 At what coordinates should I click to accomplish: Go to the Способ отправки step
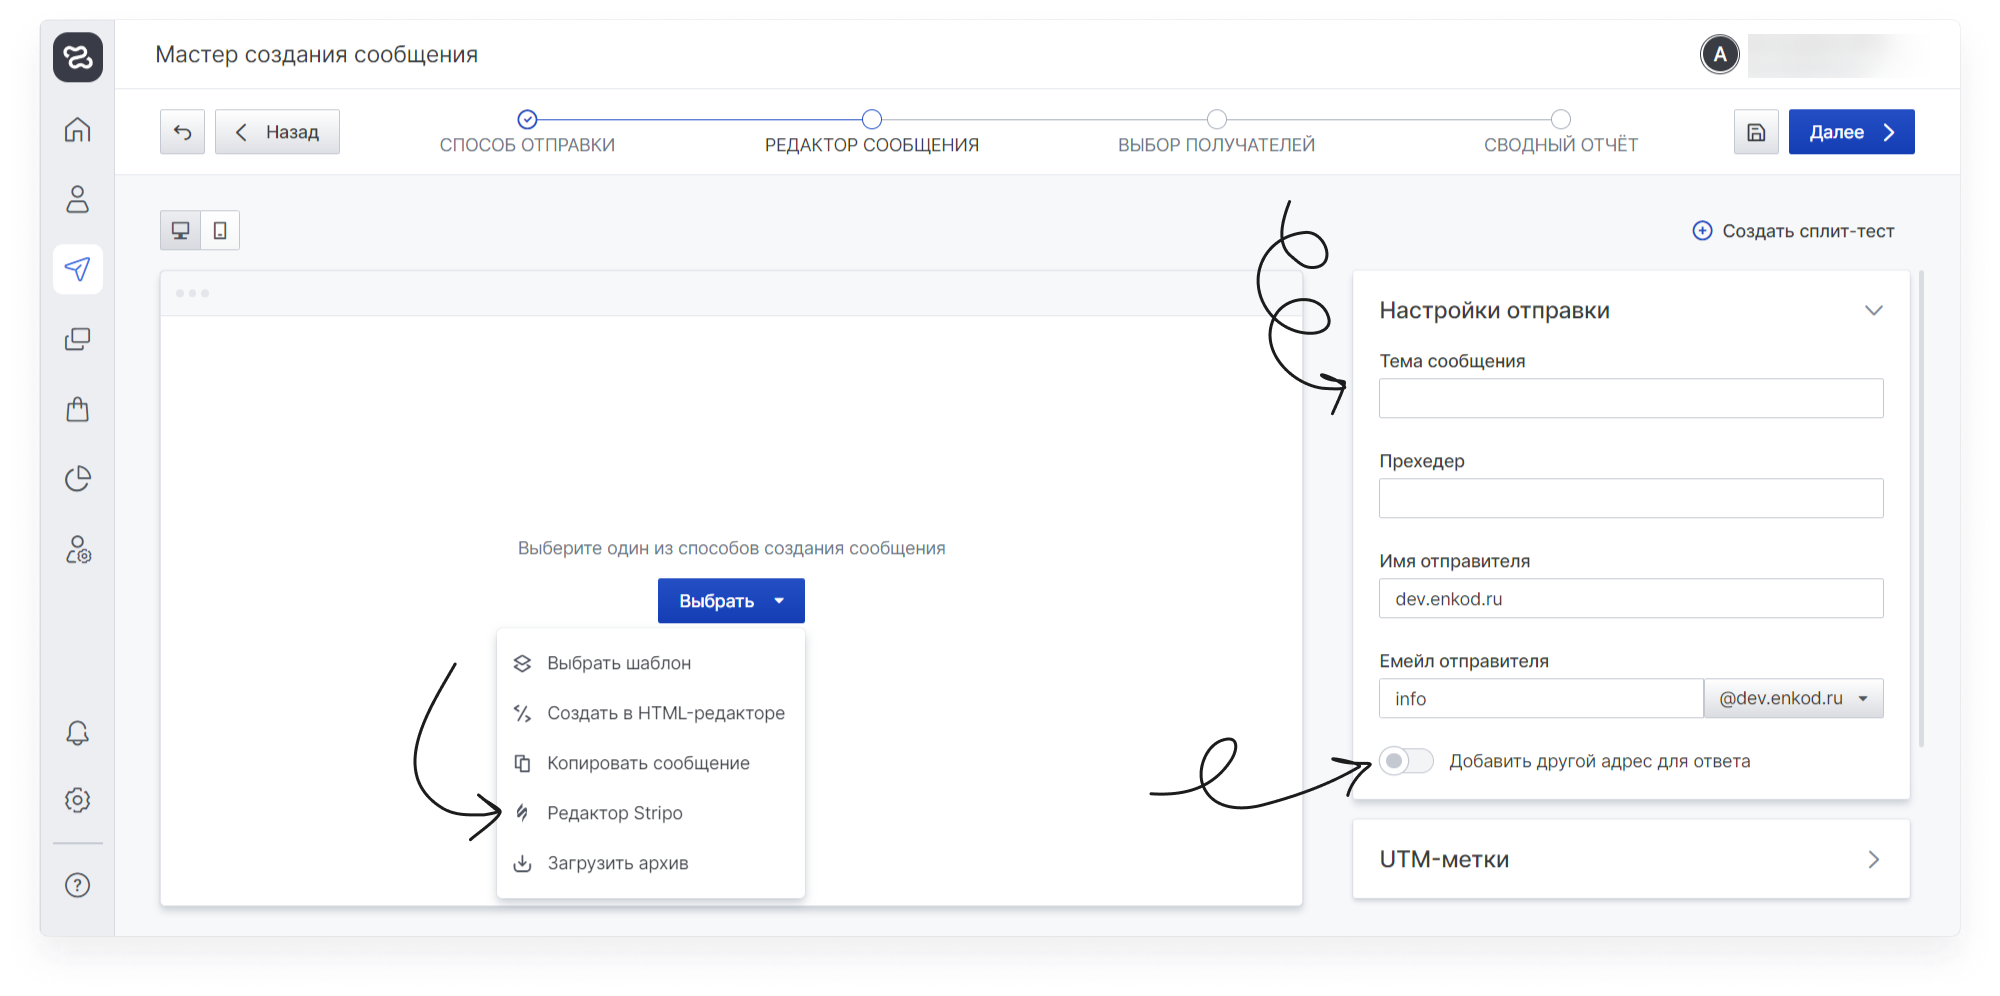[527, 133]
